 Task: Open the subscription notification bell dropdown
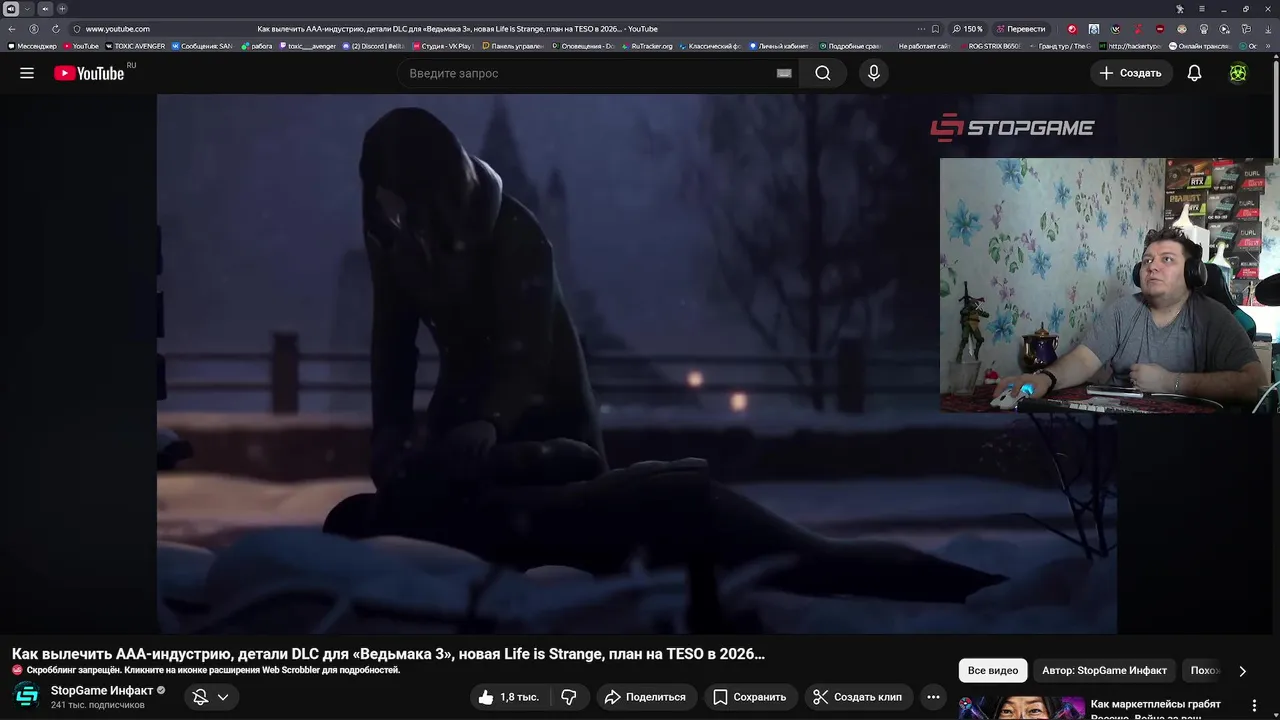[210, 697]
